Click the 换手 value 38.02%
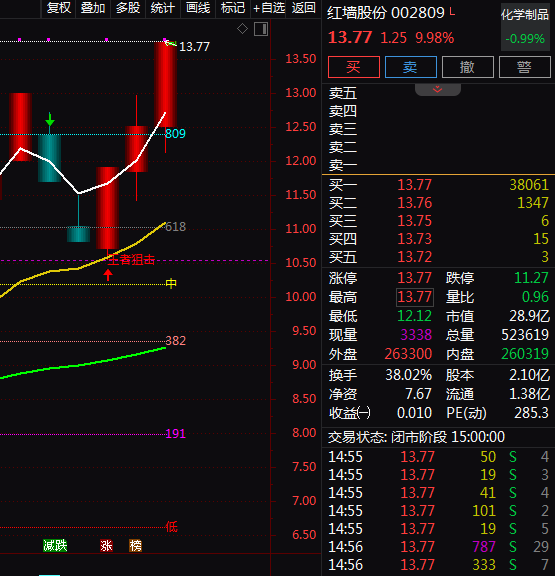555x576 pixels. click(408, 375)
